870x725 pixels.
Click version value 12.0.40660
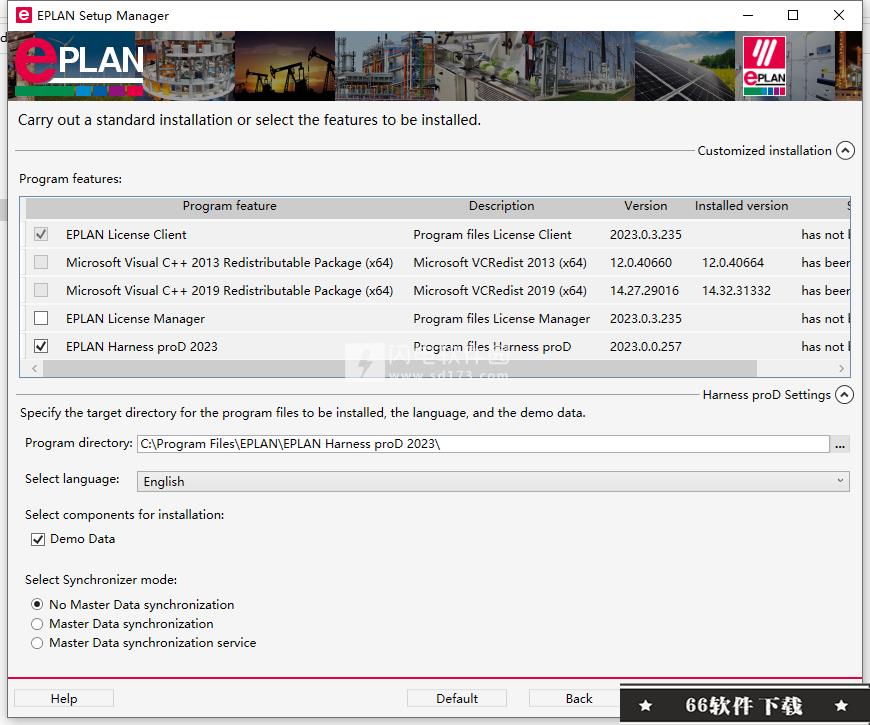click(x=641, y=262)
